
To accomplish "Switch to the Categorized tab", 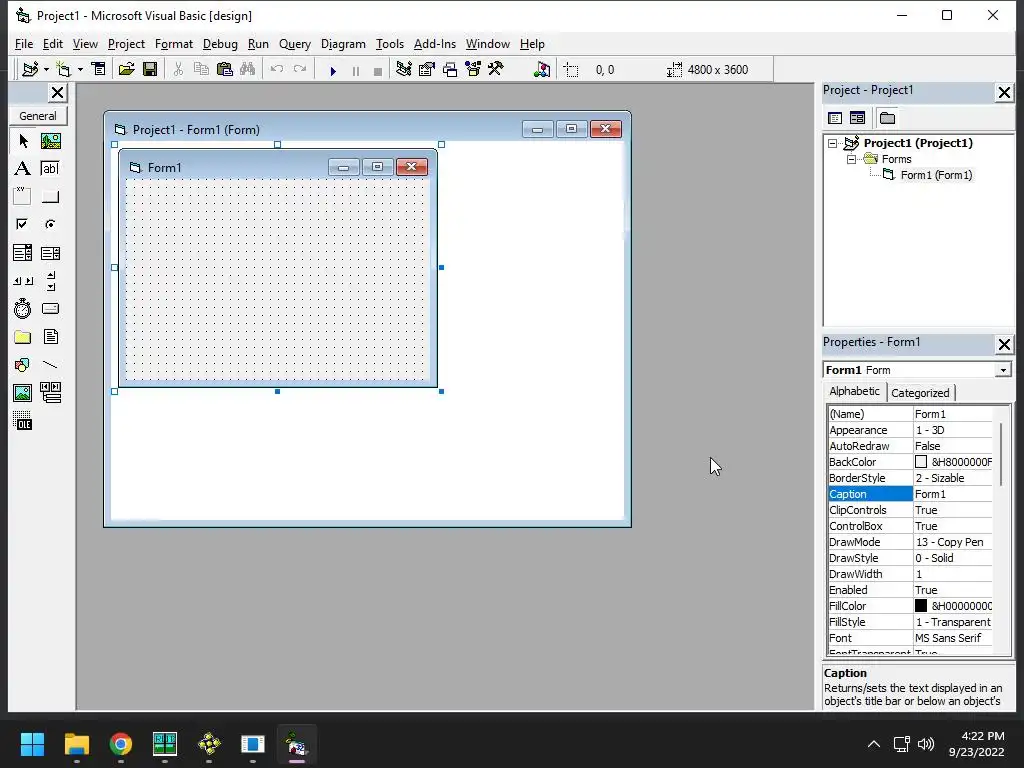I will [920, 393].
